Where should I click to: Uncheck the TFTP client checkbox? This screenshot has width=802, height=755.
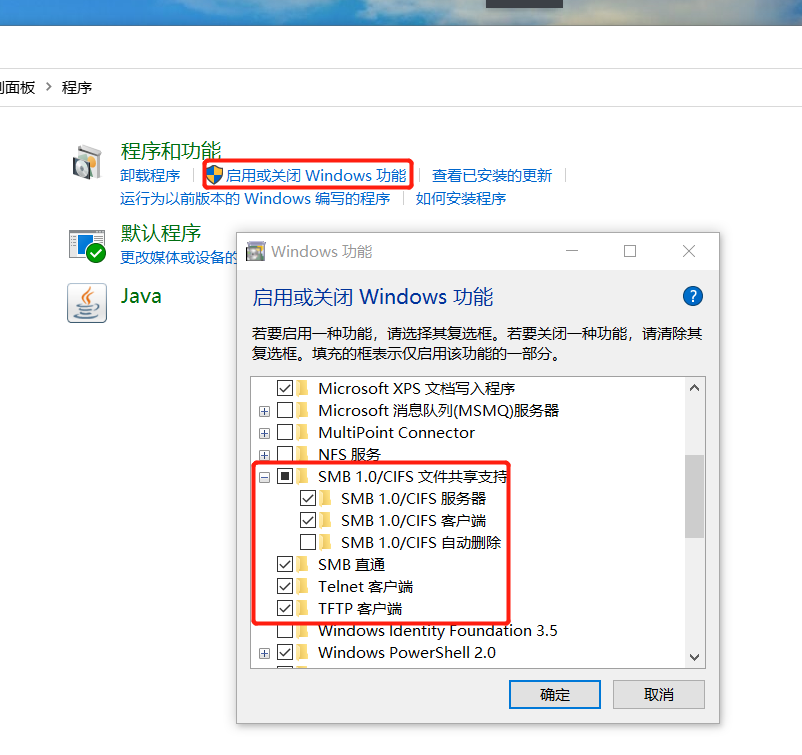(x=285, y=608)
